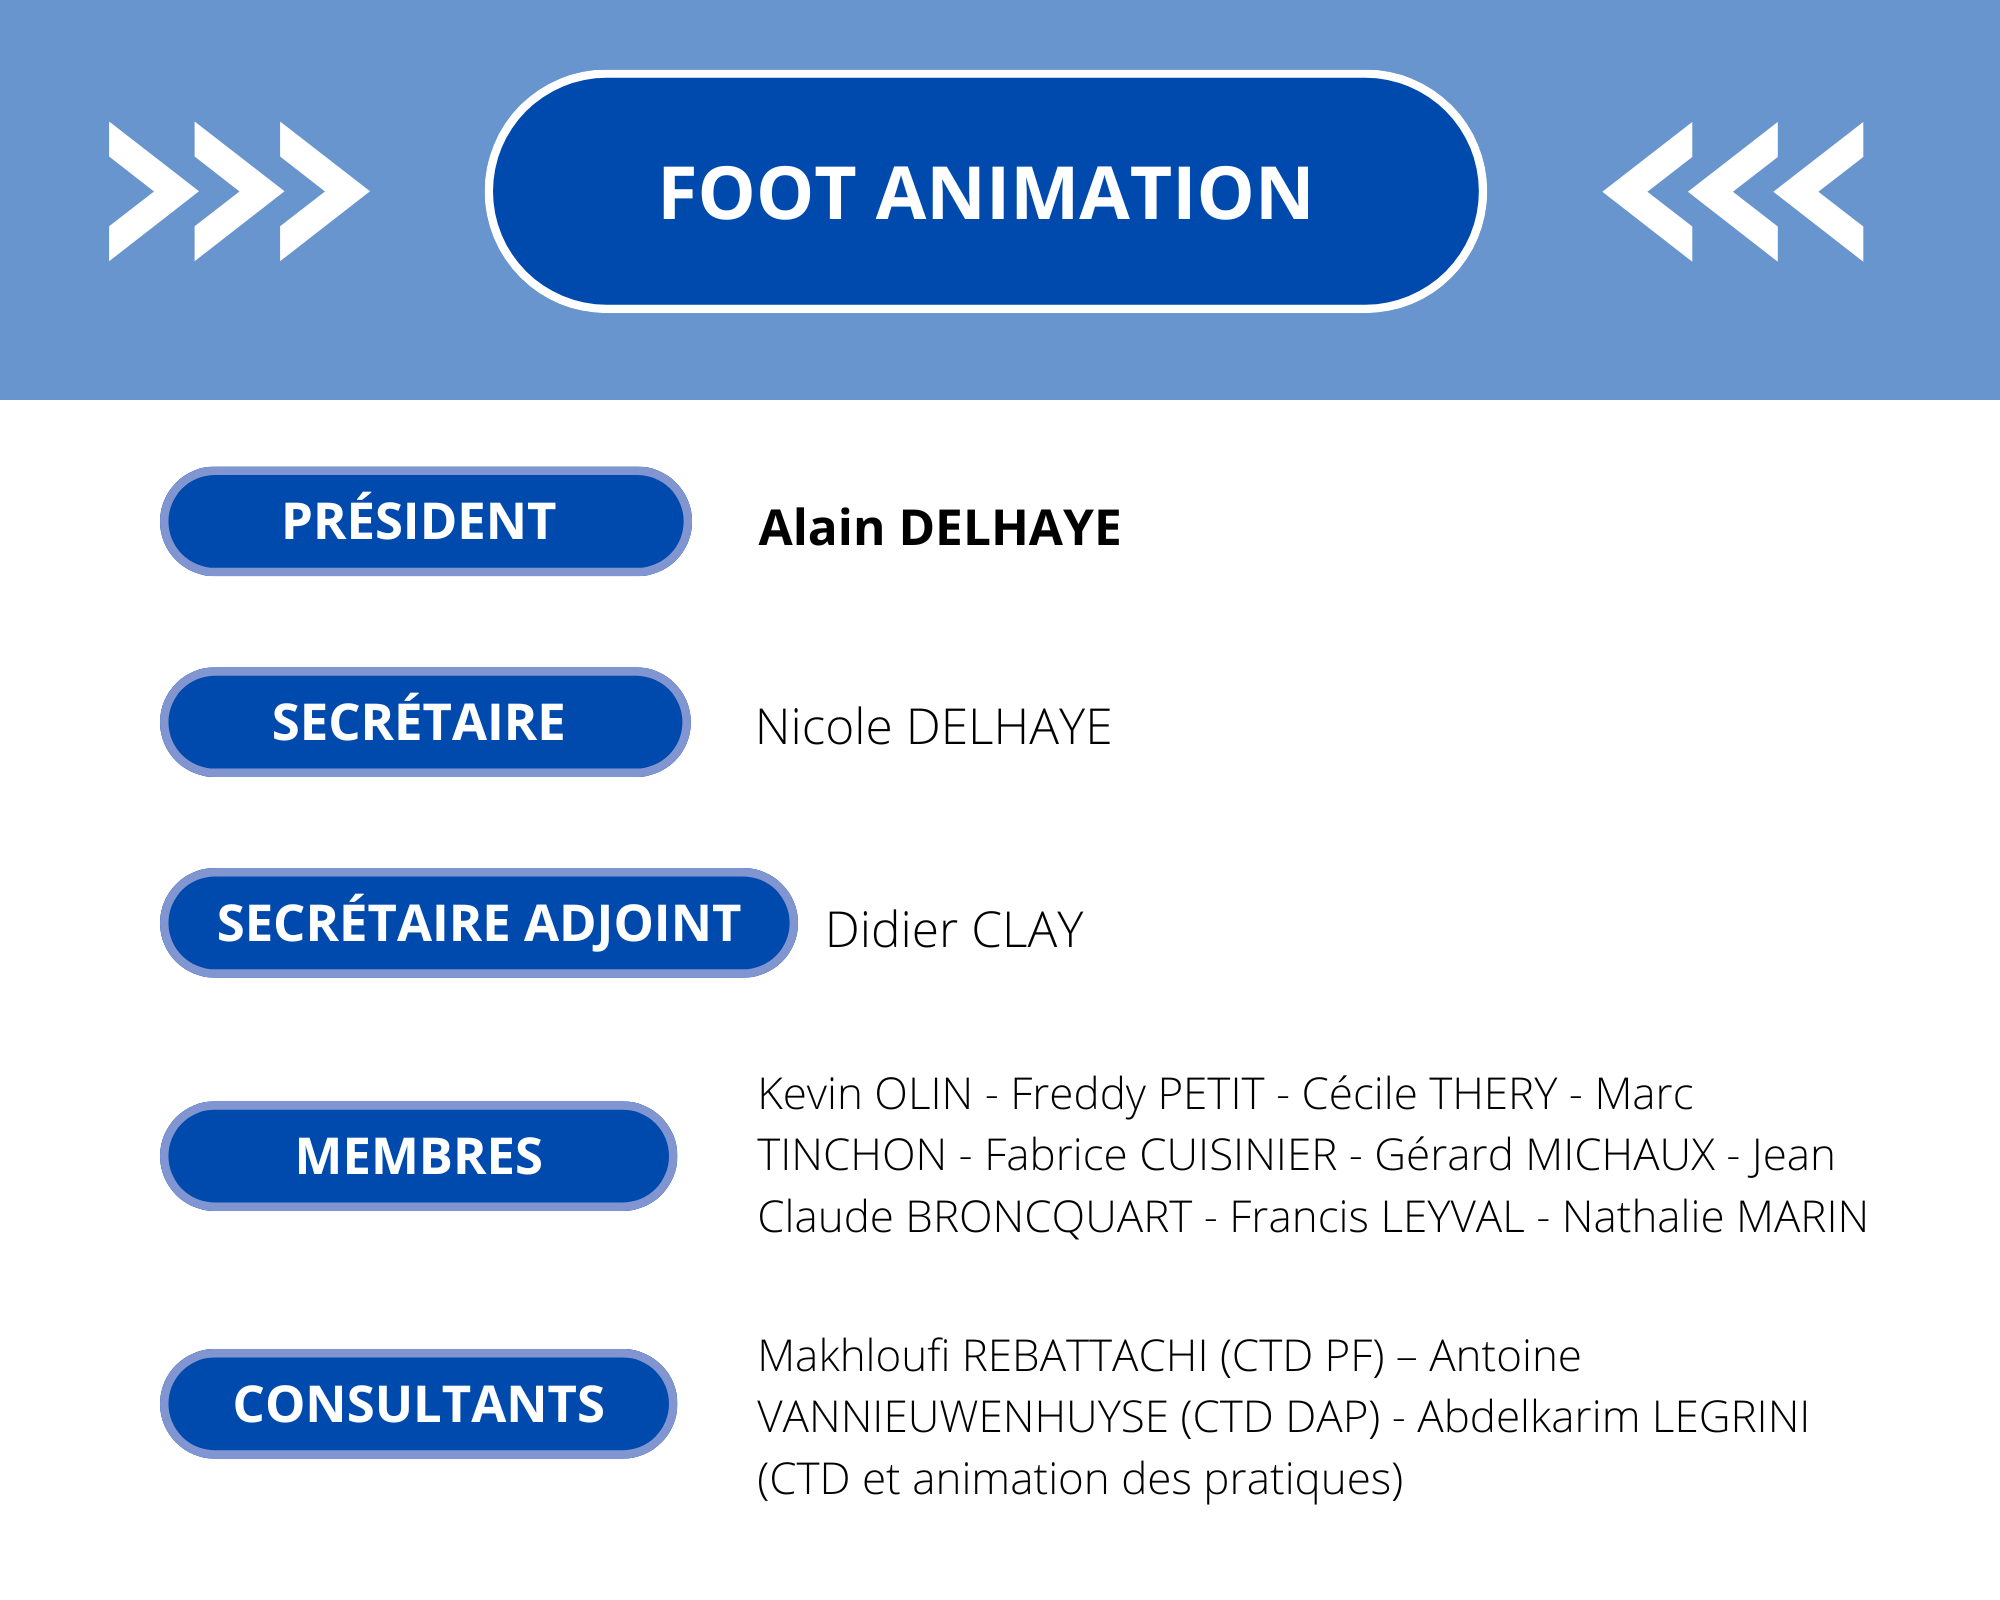Click Gérard MICHAUX in members list

point(1545,1155)
